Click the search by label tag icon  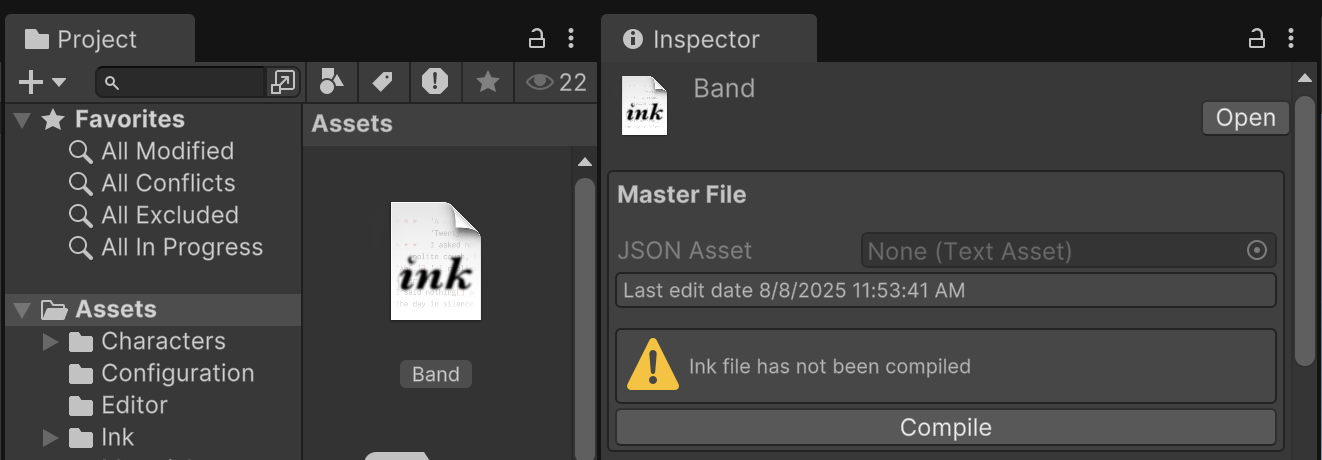tap(382, 82)
